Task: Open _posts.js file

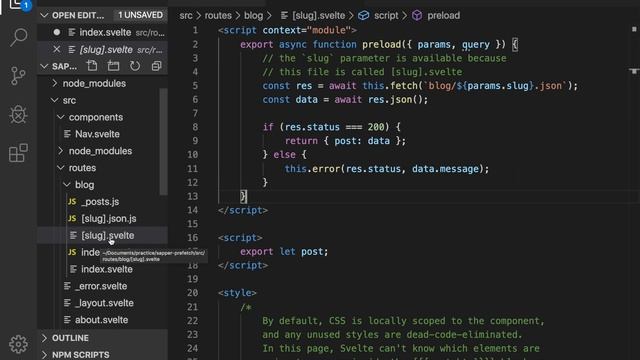Action: [x=100, y=202]
